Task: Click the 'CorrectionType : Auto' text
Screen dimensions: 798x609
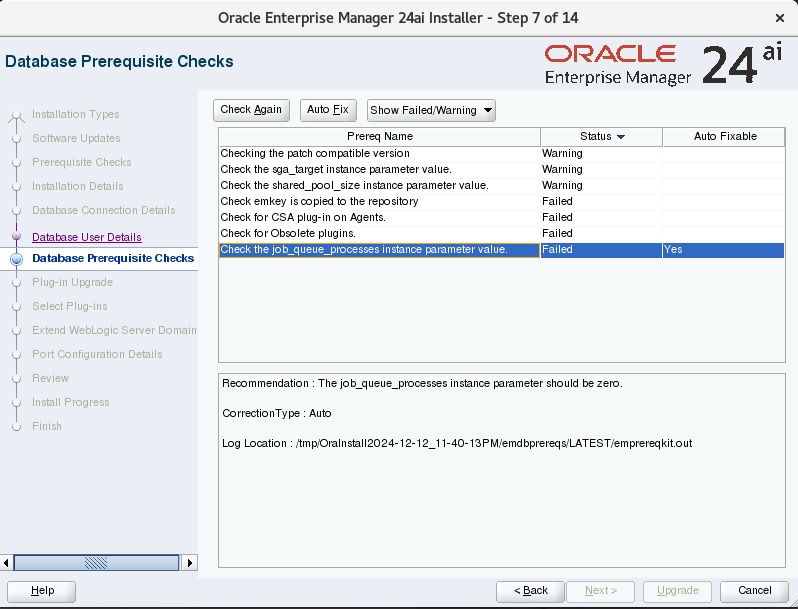Action: click(x=277, y=414)
